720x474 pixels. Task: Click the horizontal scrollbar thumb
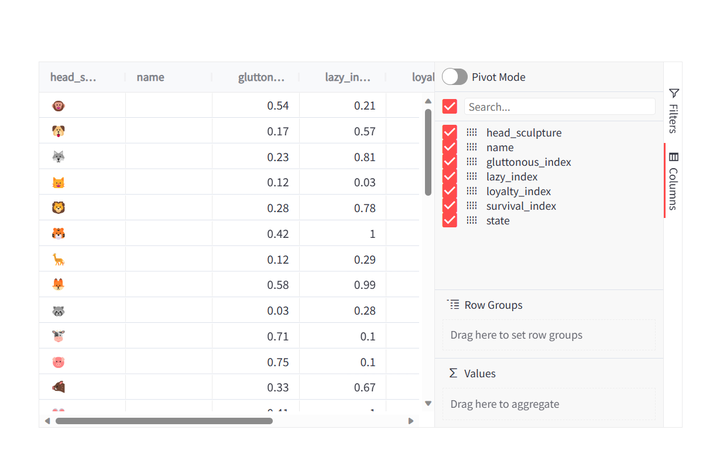pos(164,421)
